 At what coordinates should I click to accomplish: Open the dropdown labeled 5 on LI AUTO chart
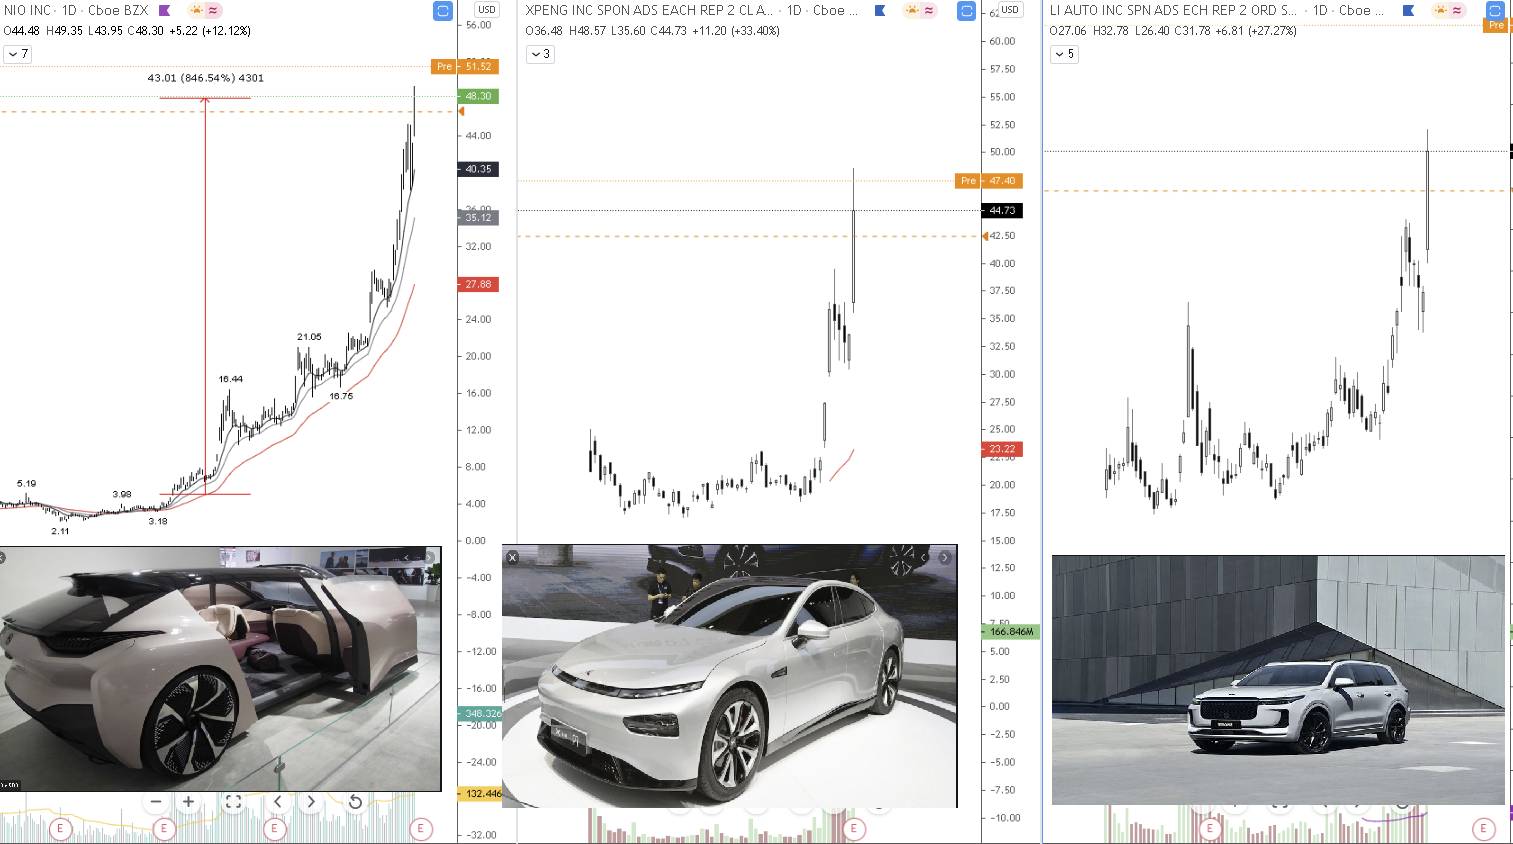pyautogui.click(x=1064, y=55)
